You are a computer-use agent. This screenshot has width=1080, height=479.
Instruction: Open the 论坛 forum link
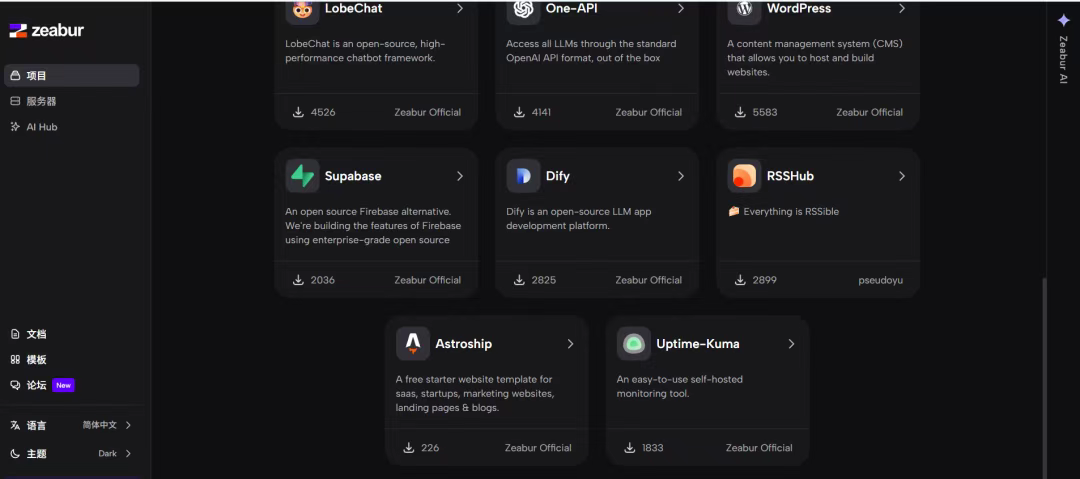(x=36, y=385)
